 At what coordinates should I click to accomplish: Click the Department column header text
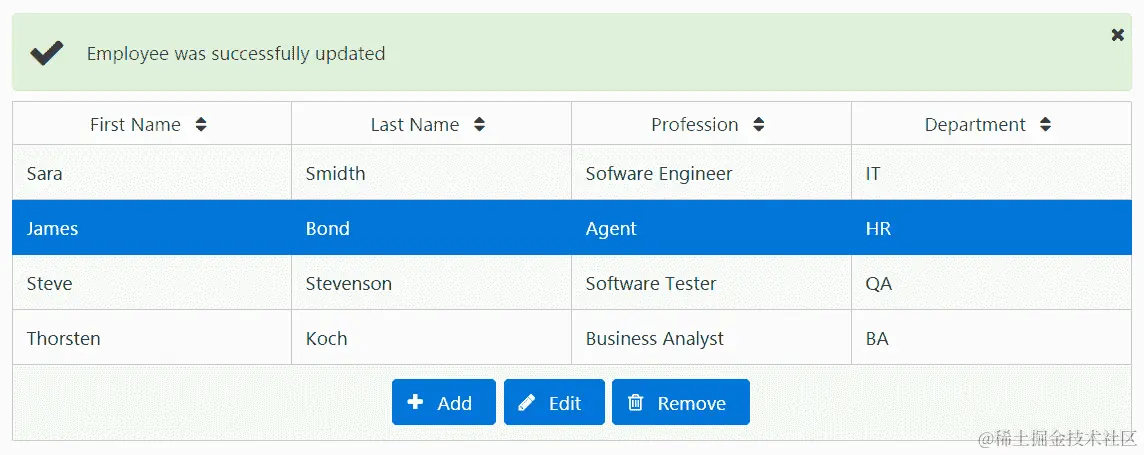(x=975, y=125)
